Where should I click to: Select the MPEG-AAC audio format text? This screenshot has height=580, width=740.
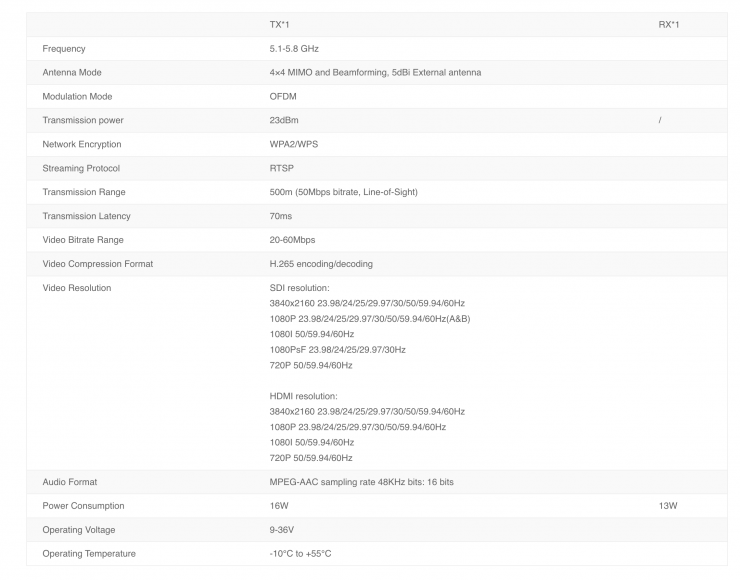[361, 482]
